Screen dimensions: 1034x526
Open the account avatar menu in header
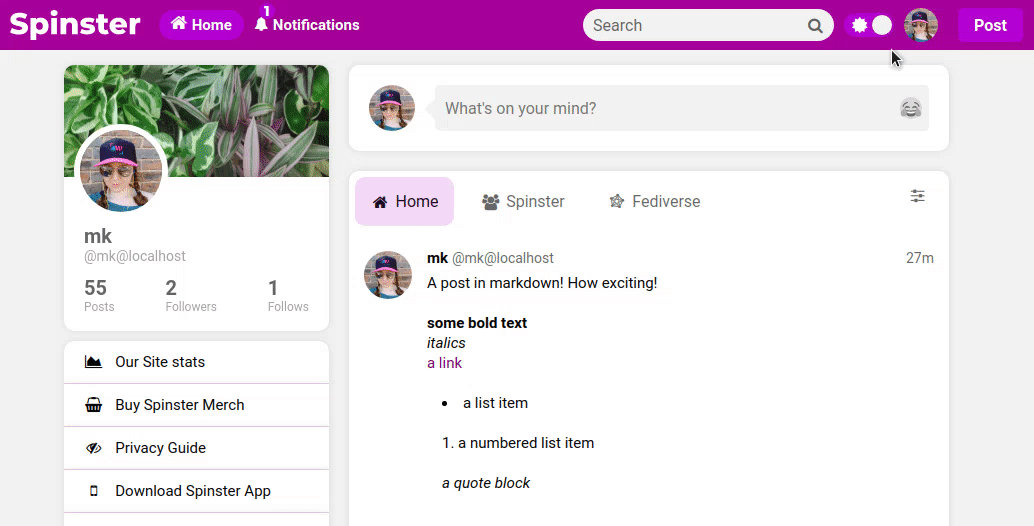pyautogui.click(x=921, y=25)
